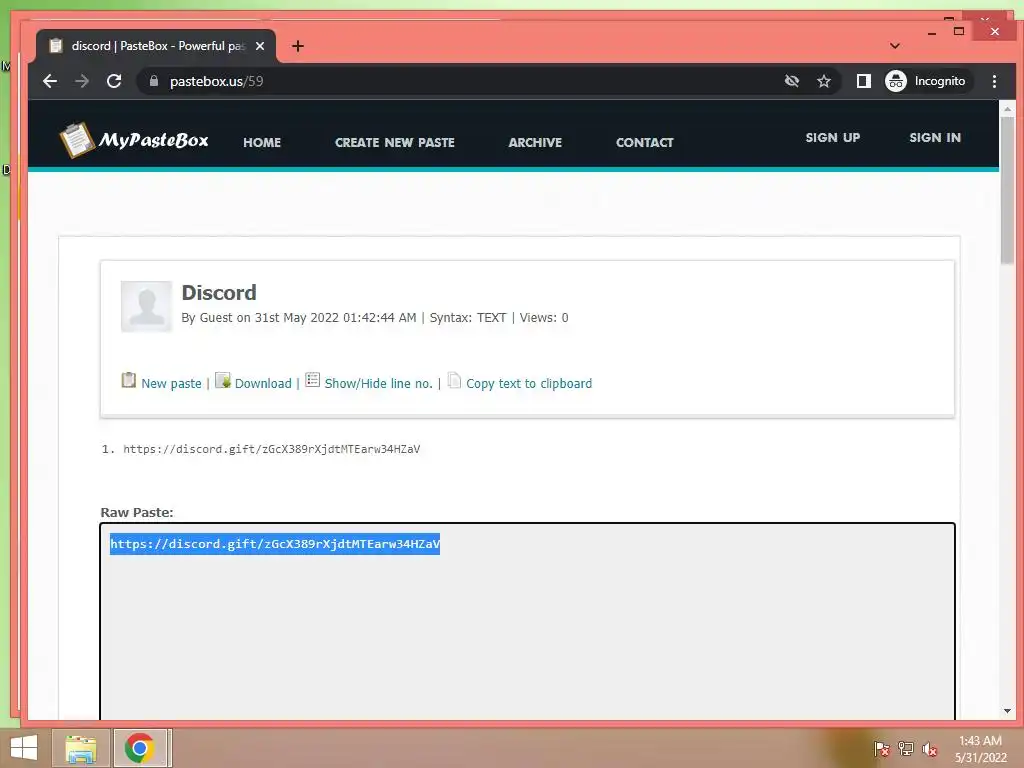Click the guest avatar thumbnail

tap(146, 306)
